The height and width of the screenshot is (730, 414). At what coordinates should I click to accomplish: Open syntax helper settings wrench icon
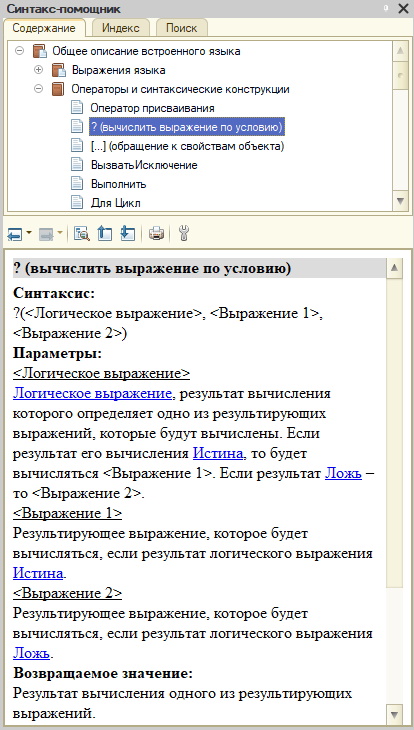coord(183,233)
